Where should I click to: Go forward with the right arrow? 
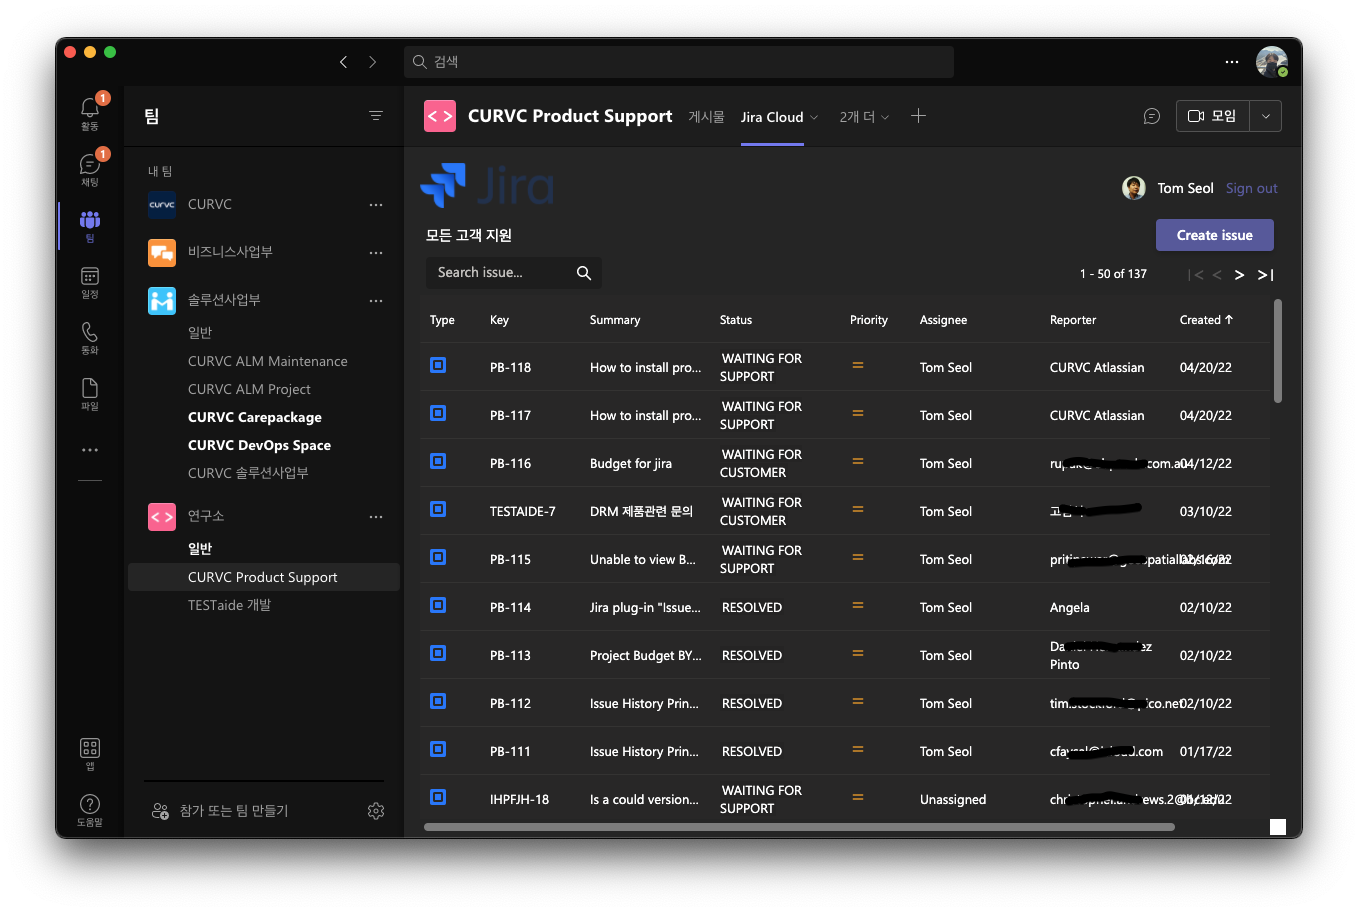(x=373, y=62)
